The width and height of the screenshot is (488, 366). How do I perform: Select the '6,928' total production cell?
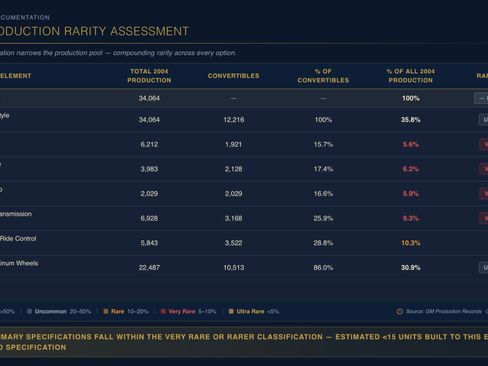pyautogui.click(x=149, y=218)
